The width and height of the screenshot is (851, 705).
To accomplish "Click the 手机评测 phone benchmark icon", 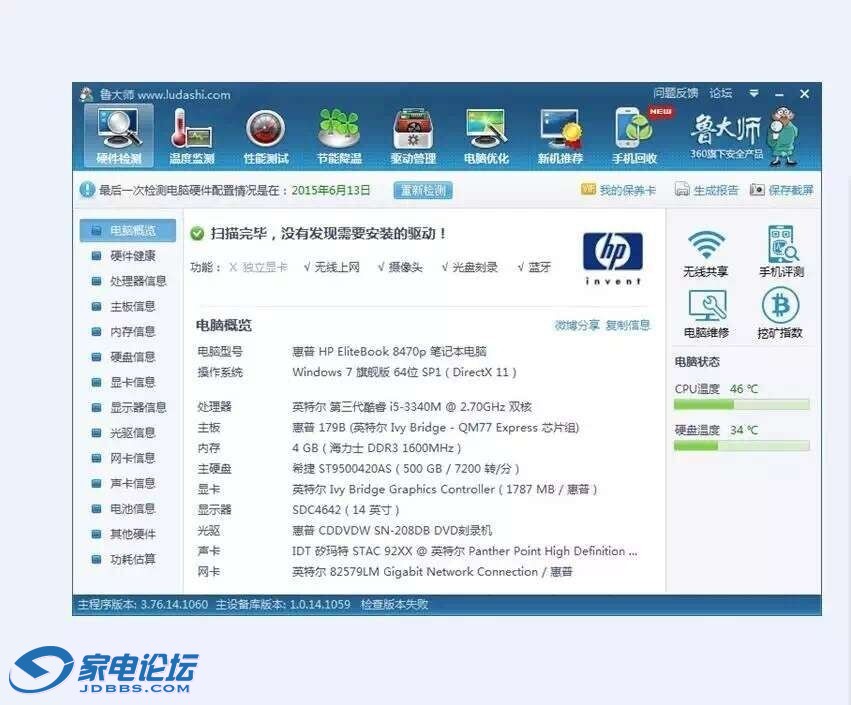I will pos(781,252).
